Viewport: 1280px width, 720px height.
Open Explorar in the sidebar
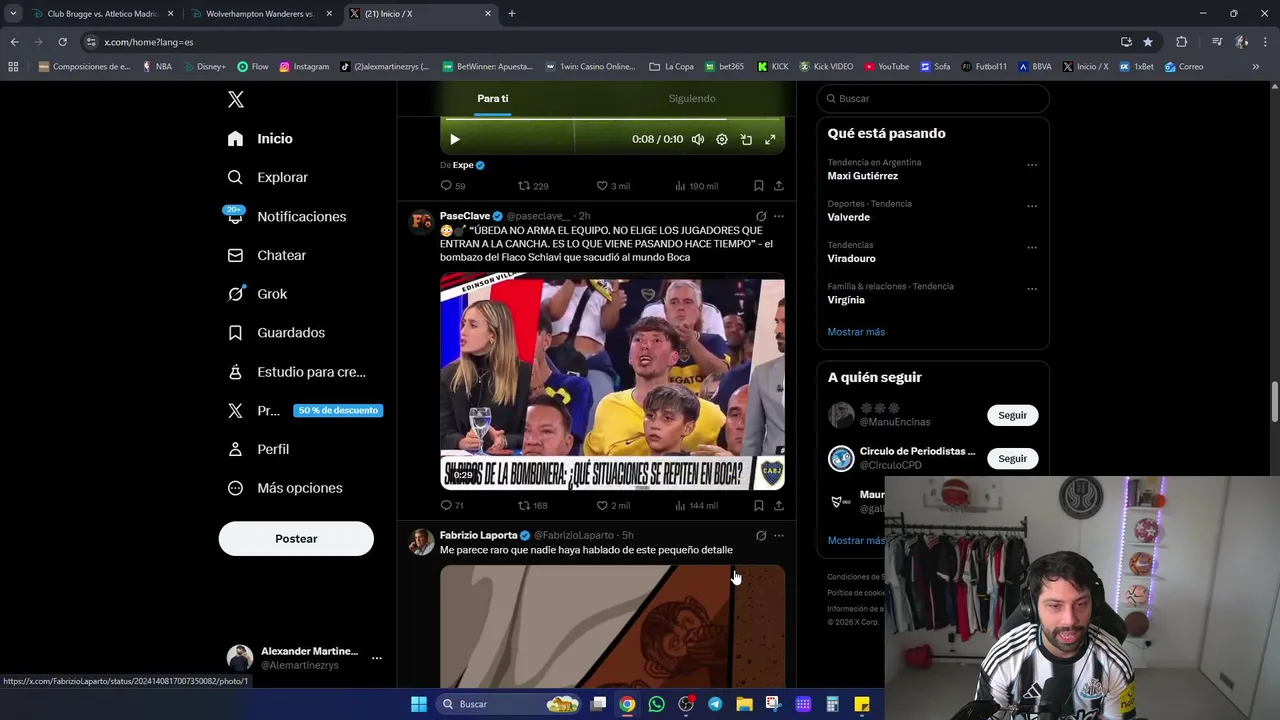267,177
